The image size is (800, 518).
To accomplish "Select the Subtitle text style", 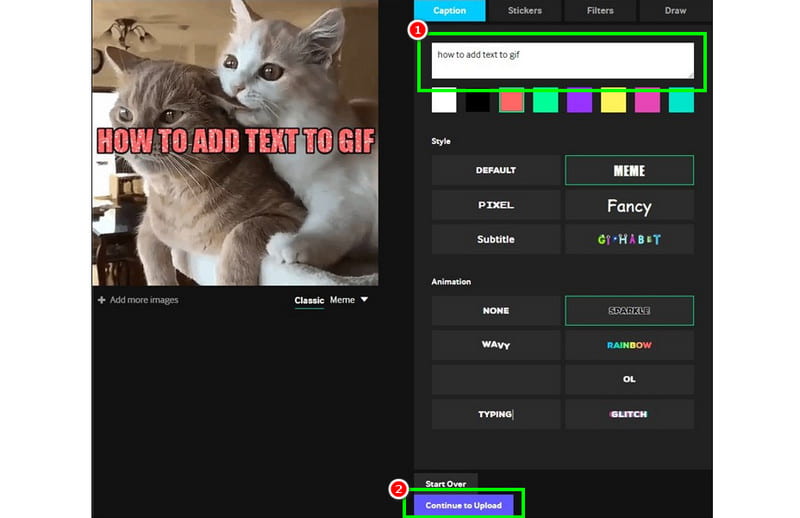I will coord(496,239).
